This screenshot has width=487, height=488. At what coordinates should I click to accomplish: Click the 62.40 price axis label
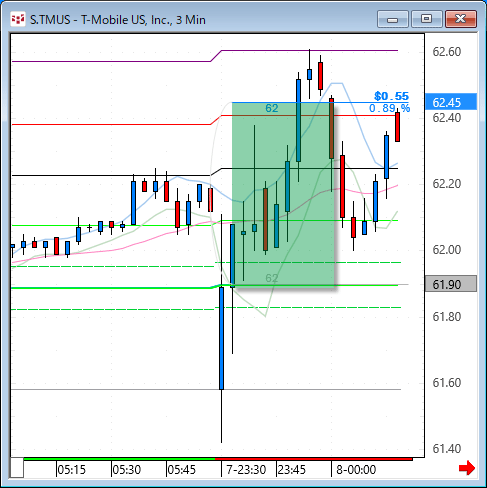(x=447, y=118)
